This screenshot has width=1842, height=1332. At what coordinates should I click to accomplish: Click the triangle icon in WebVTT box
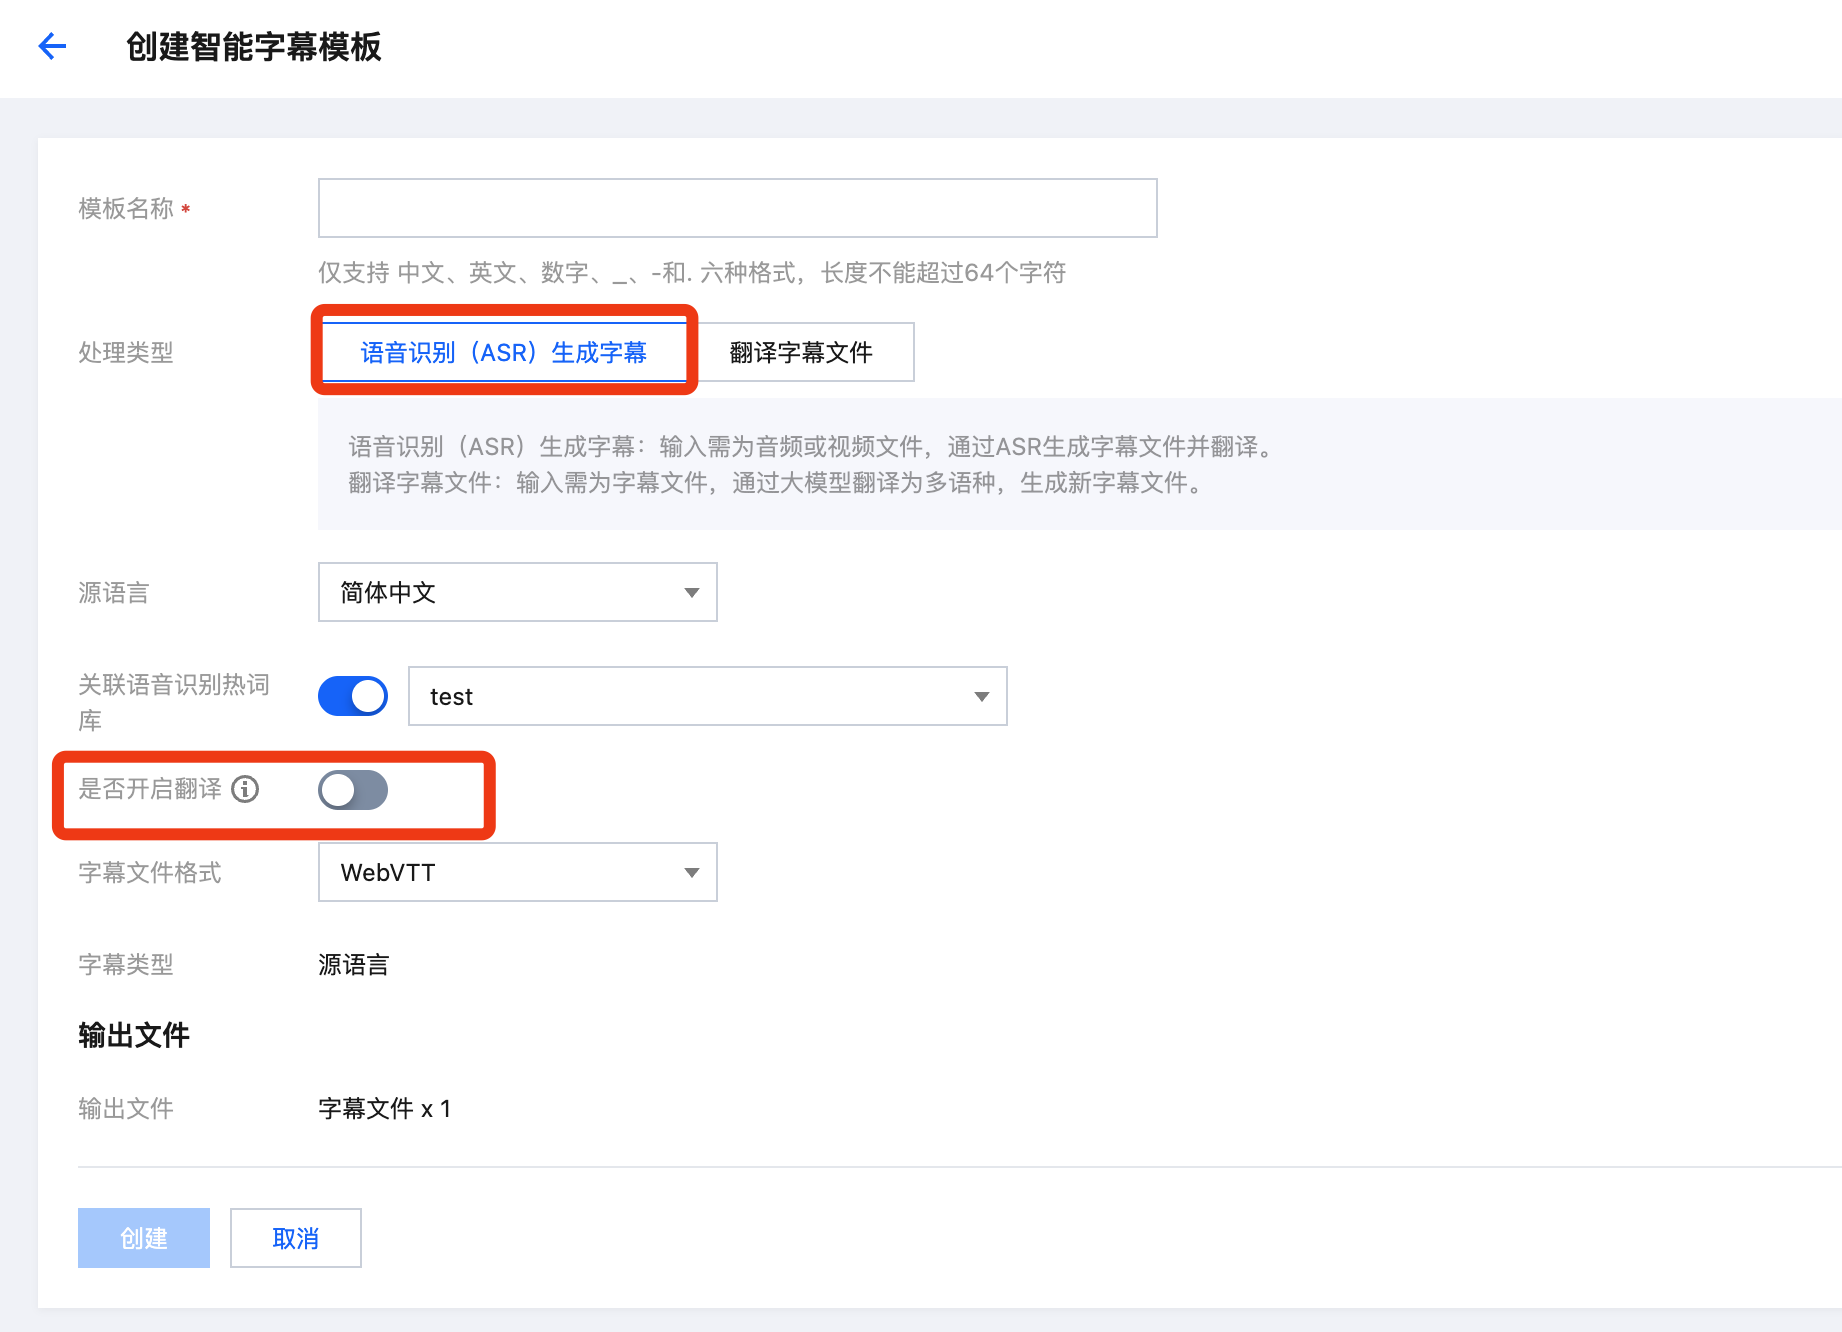(691, 873)
